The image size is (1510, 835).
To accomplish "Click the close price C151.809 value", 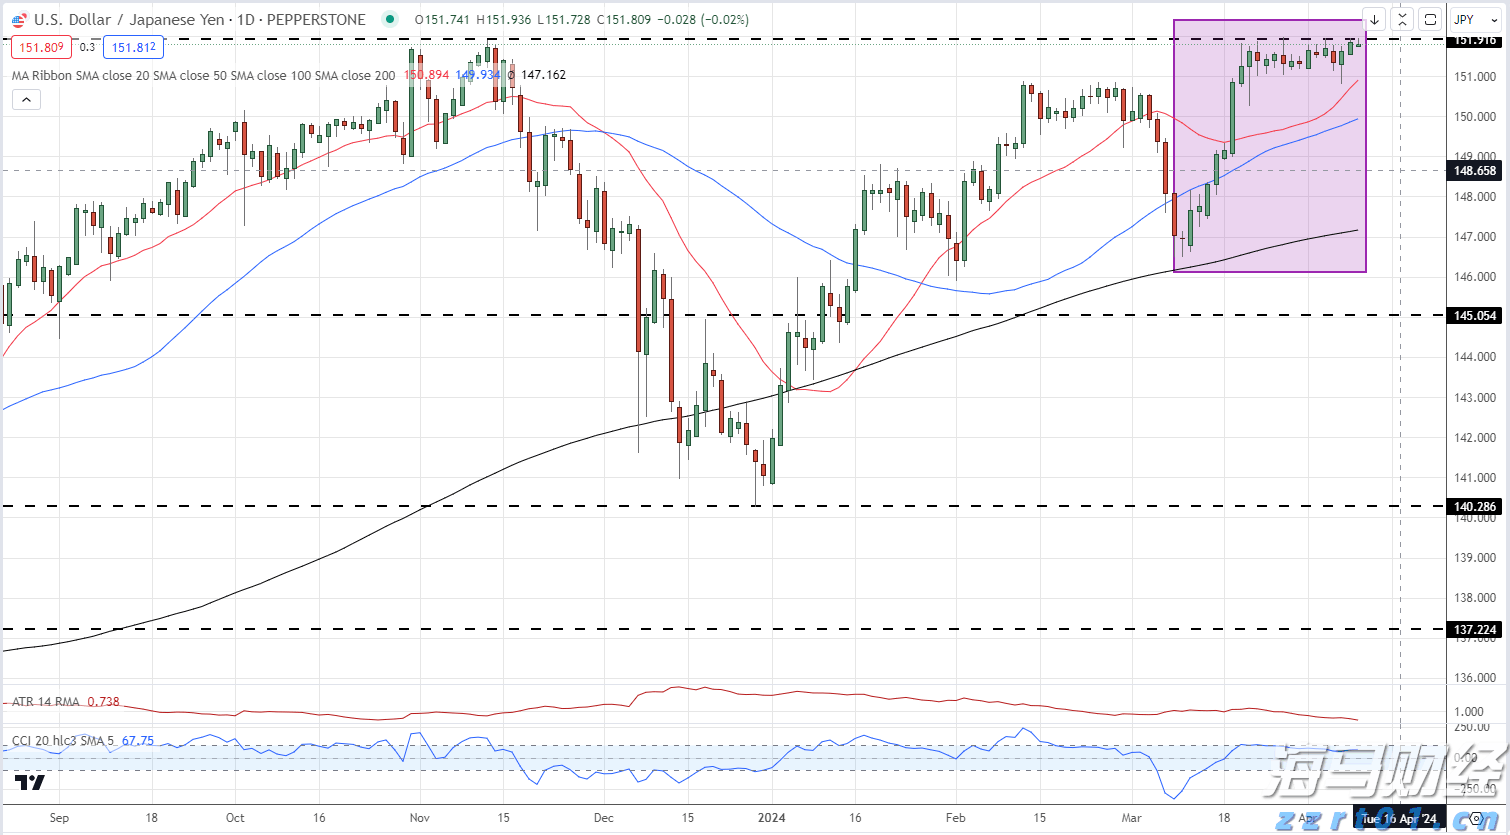I will pyautogui.click(x=624, y=20).
